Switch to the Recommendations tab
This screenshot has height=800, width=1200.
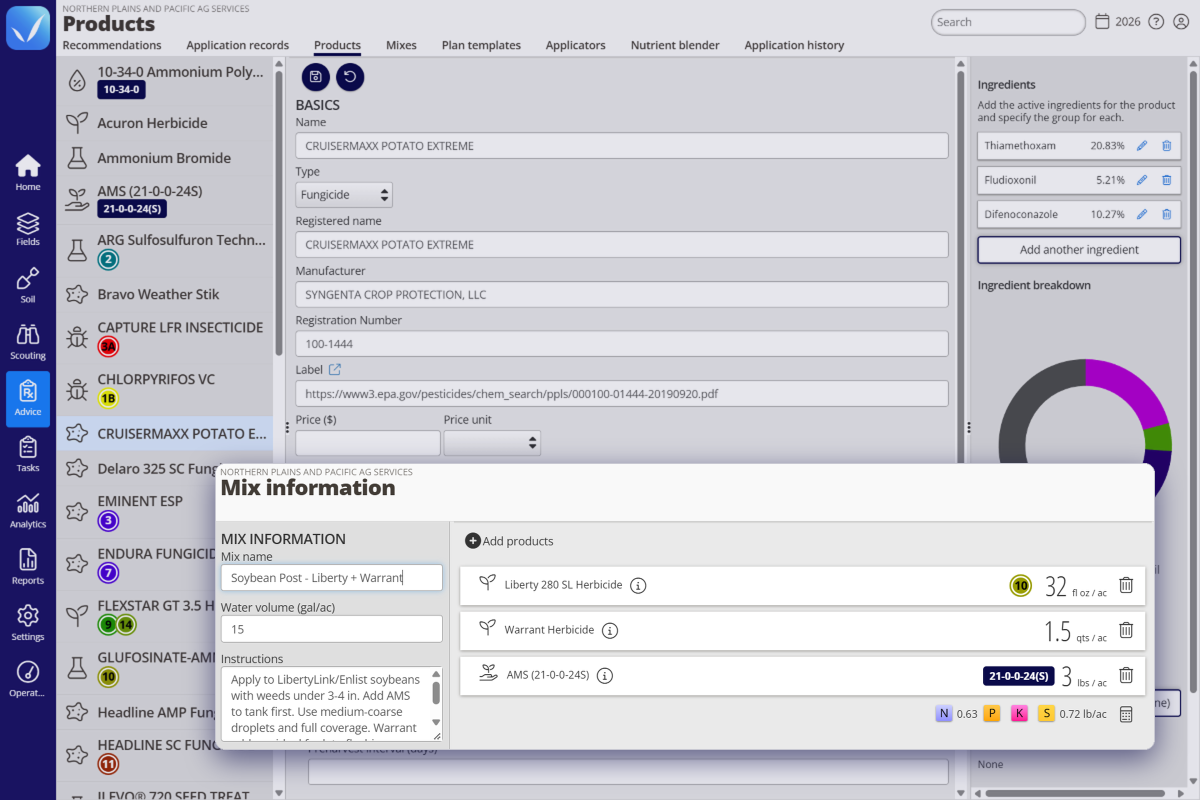(112, 45)
